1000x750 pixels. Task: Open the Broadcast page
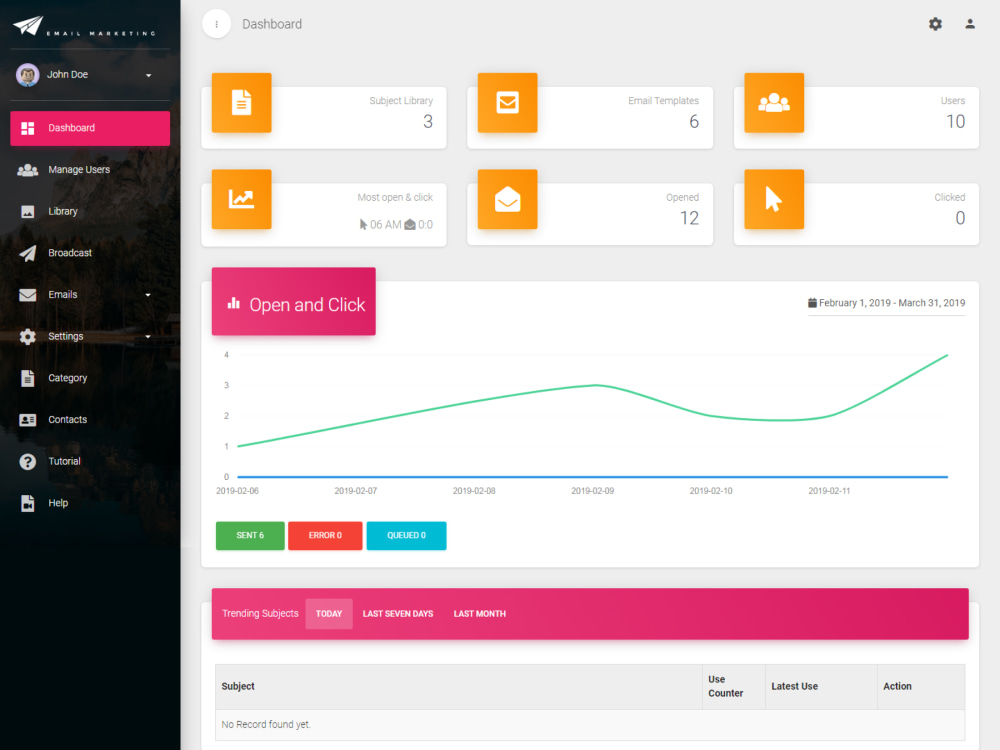point(70,253)
